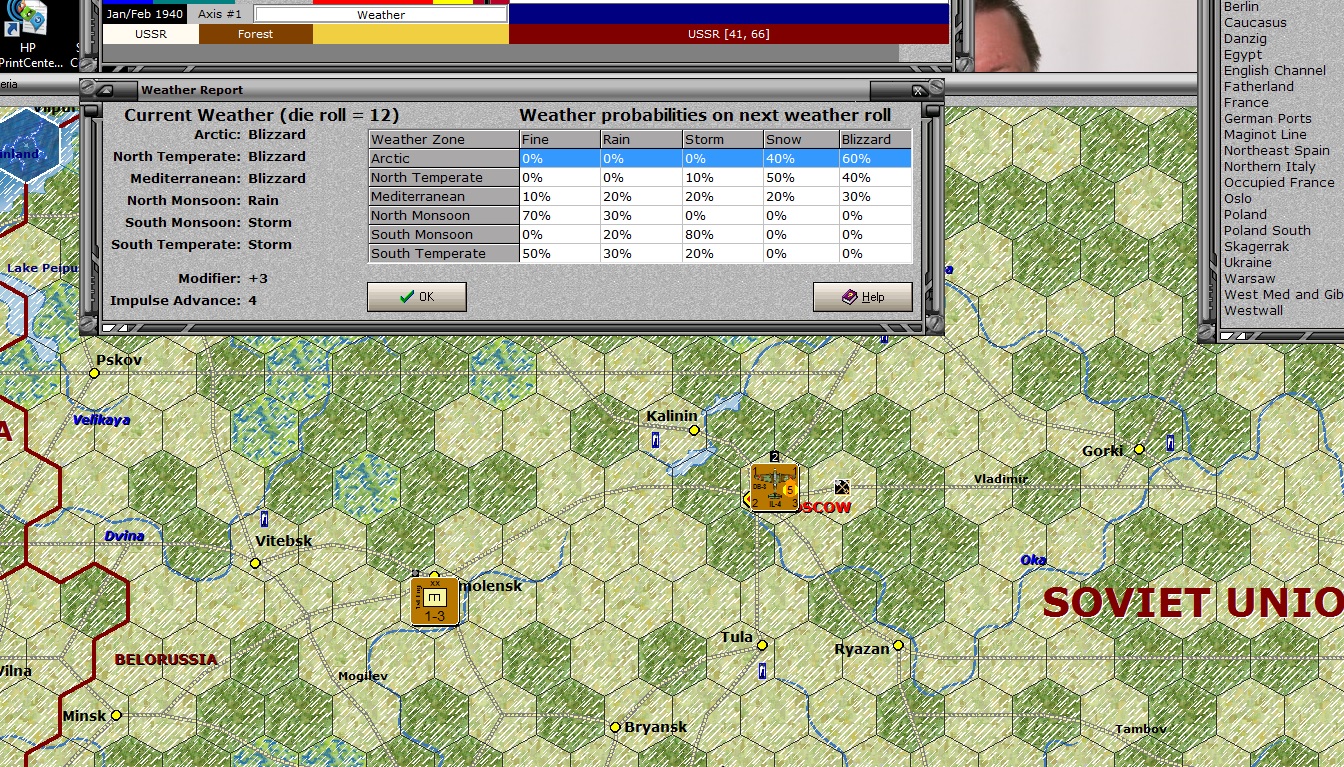Click the blue resource marker above Vitebsk
1344x767 pixels.
coord(264,518)
